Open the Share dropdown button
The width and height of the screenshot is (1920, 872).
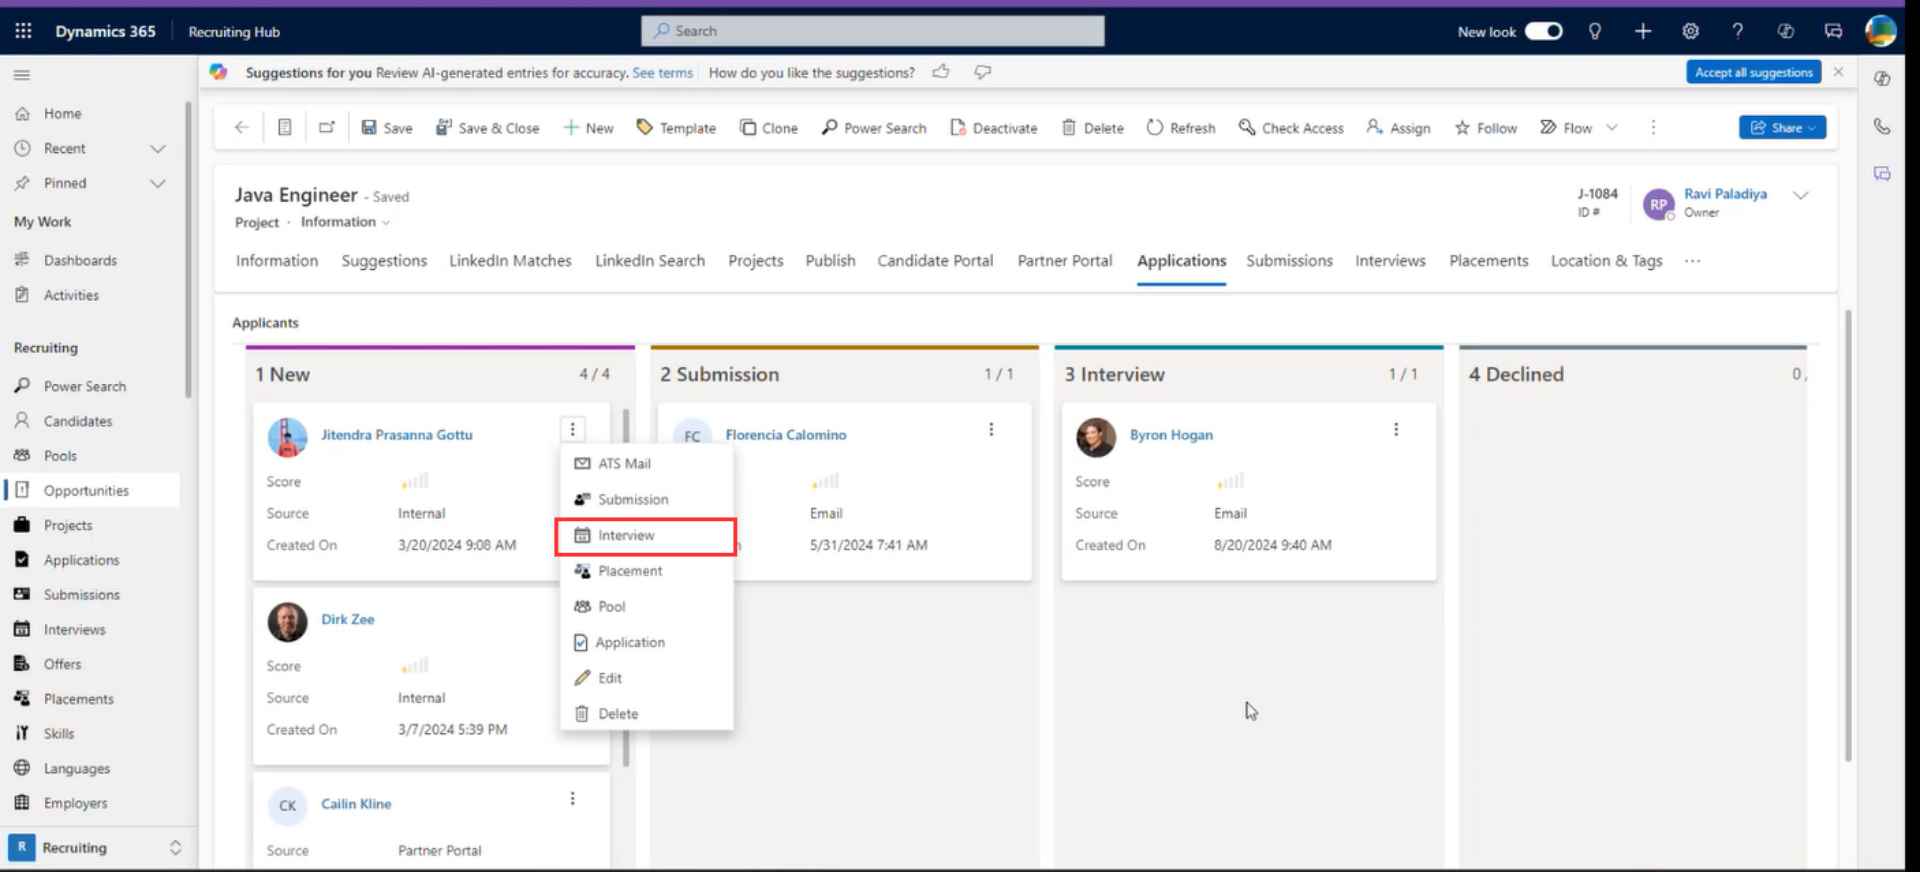(1782, 128)
